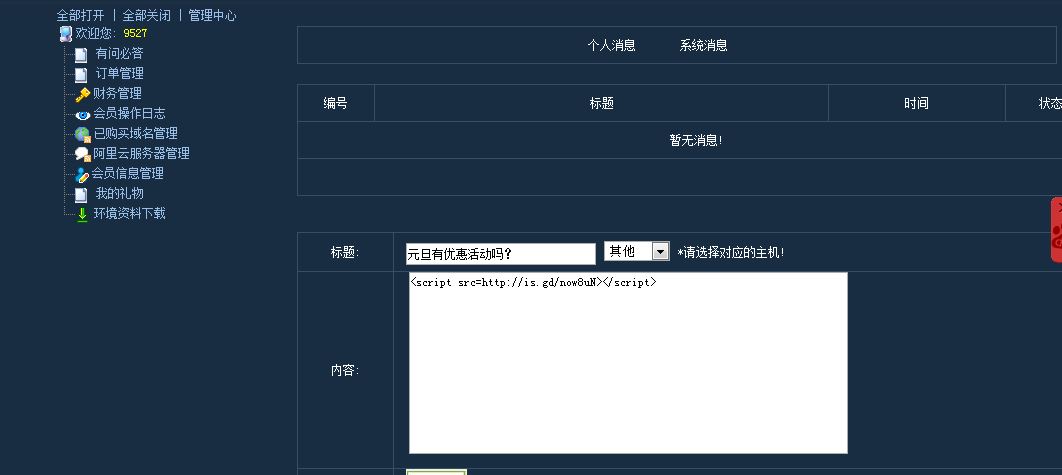The height and width of the screenshot is (475, 1062).
Task: Click the username 9527
Action: coord(135,33)
